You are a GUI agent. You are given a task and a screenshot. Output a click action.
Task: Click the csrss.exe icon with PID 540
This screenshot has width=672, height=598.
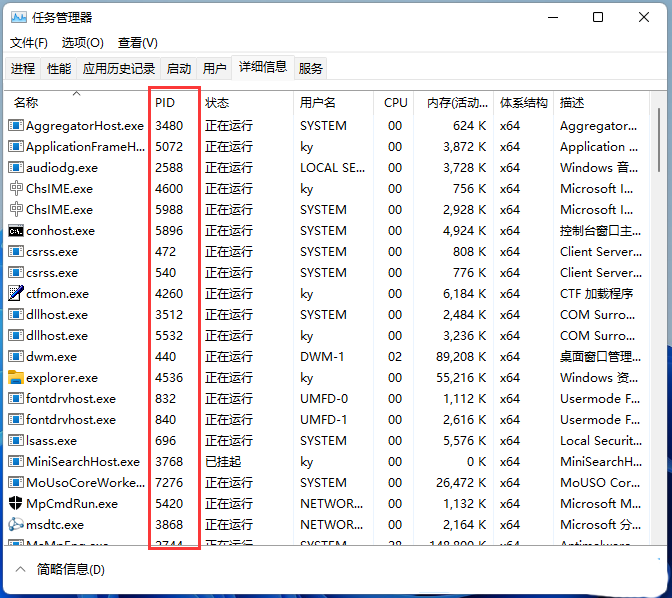(x=16, y=273)
